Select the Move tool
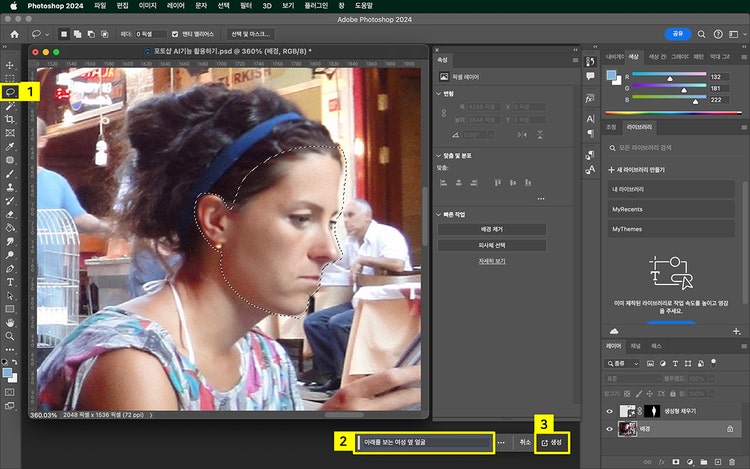 click(10, 64)
